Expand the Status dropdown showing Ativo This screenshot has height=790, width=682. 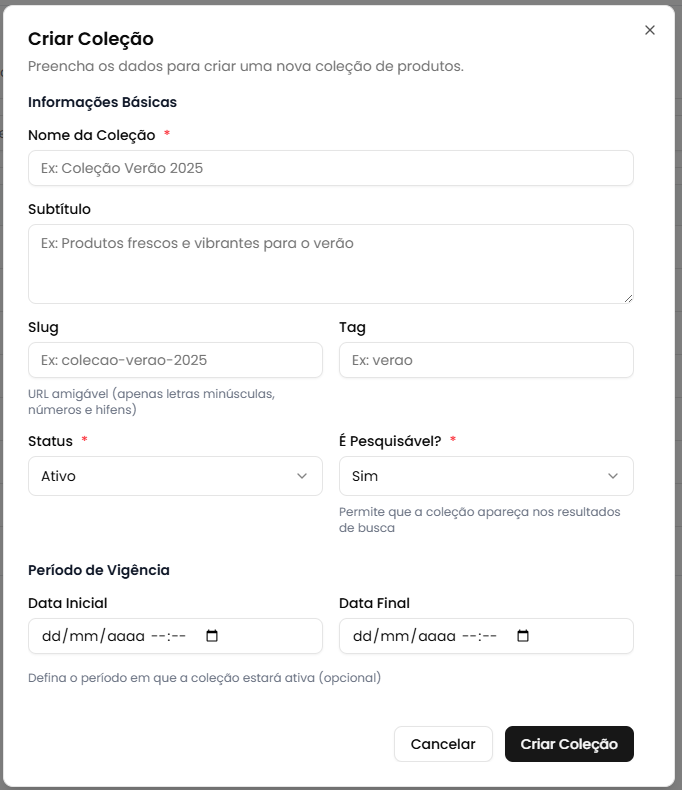pos(175,476)
